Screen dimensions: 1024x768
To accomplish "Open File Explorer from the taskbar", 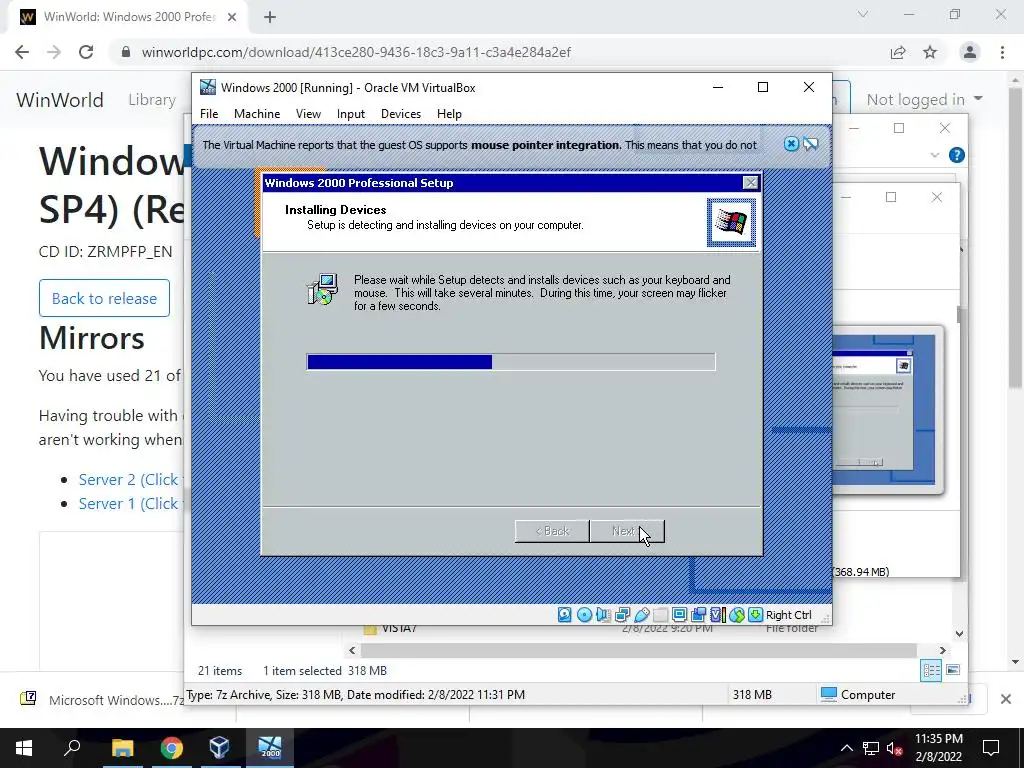I will 122,748.
